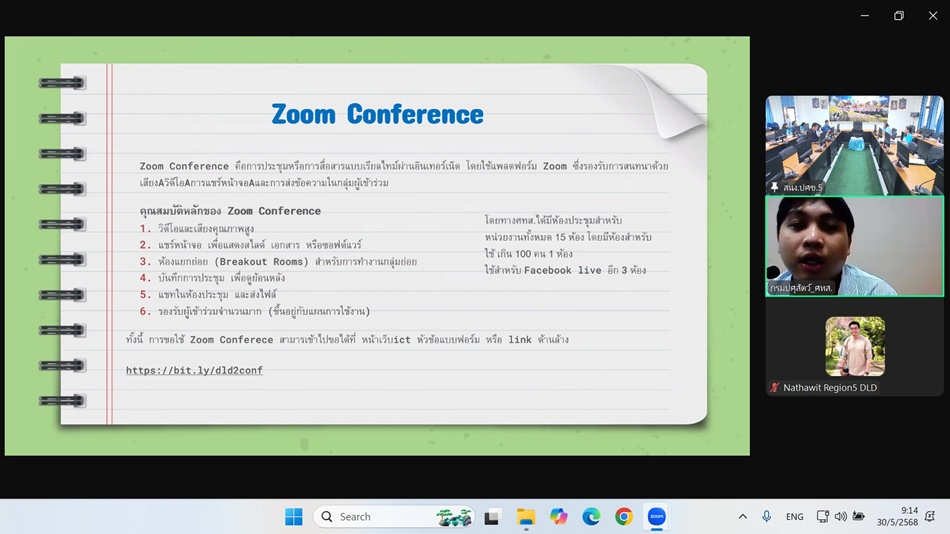Click the pin icon on สนง.ปศข.5 video

tap(774, 187)
